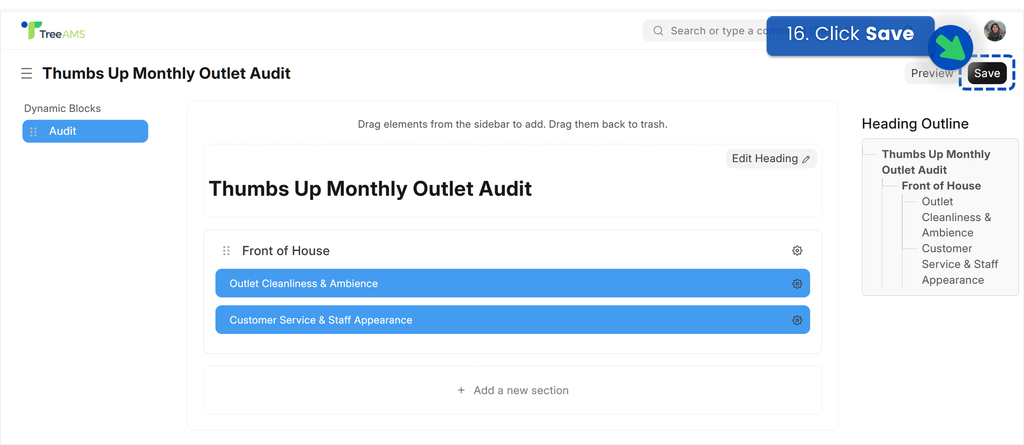This screenshot has width=1024, height=445.
Task: Open the hamburger sidebar menu
Action: 27,73
